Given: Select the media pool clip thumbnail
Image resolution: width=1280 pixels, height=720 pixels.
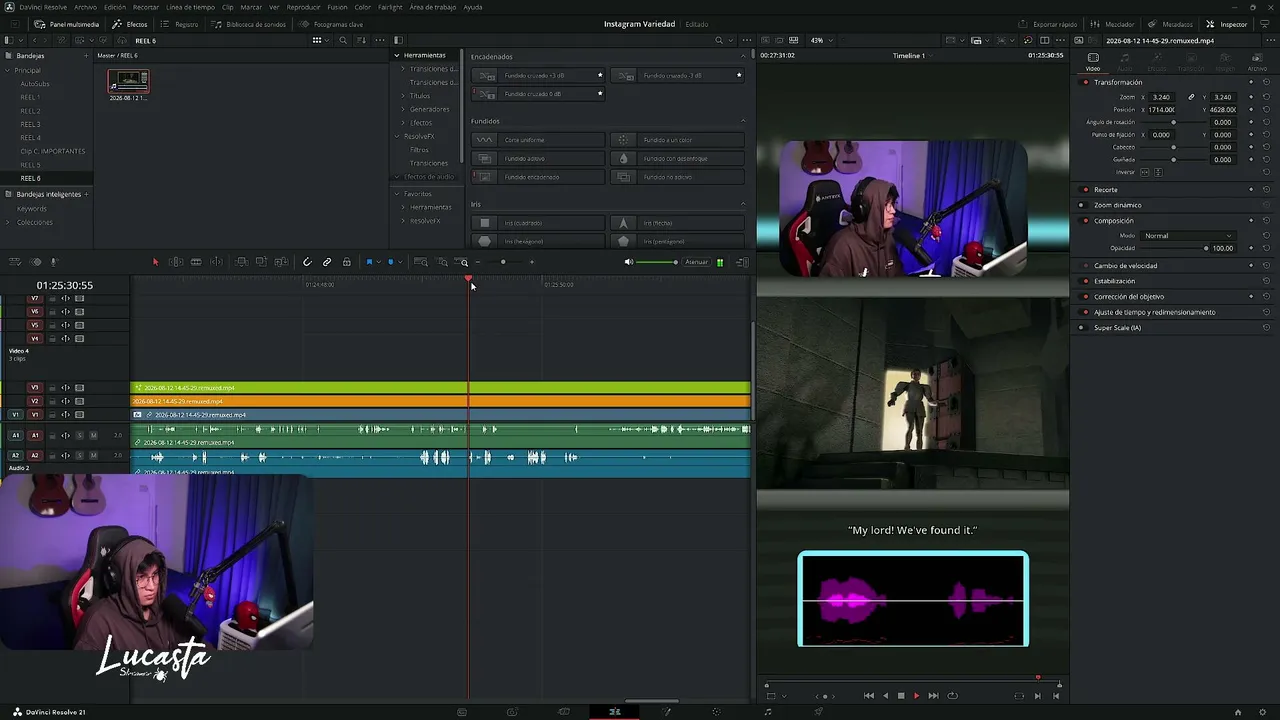Looking at the screenshot, I should pos(128,82).
